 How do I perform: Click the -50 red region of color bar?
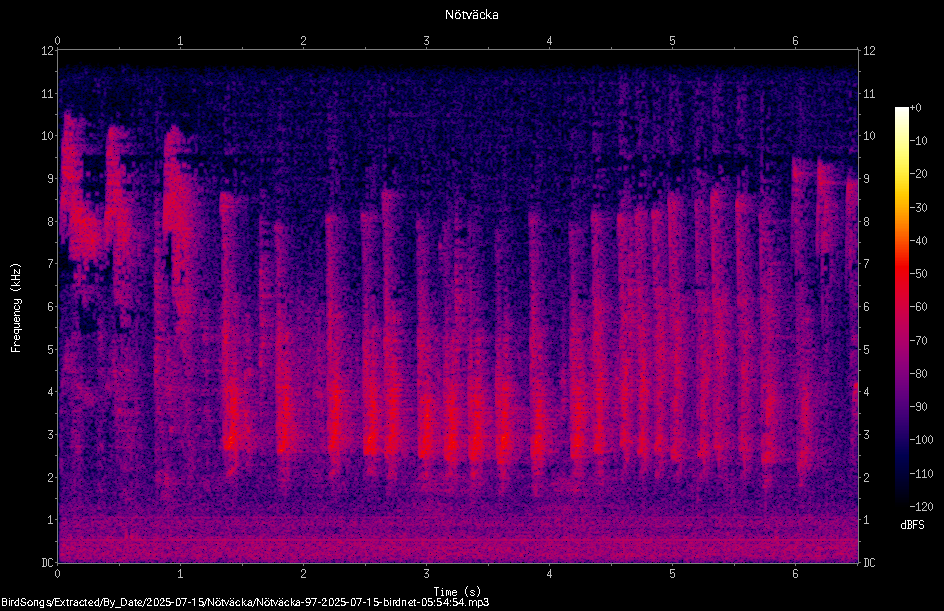[x=901, y=273]
